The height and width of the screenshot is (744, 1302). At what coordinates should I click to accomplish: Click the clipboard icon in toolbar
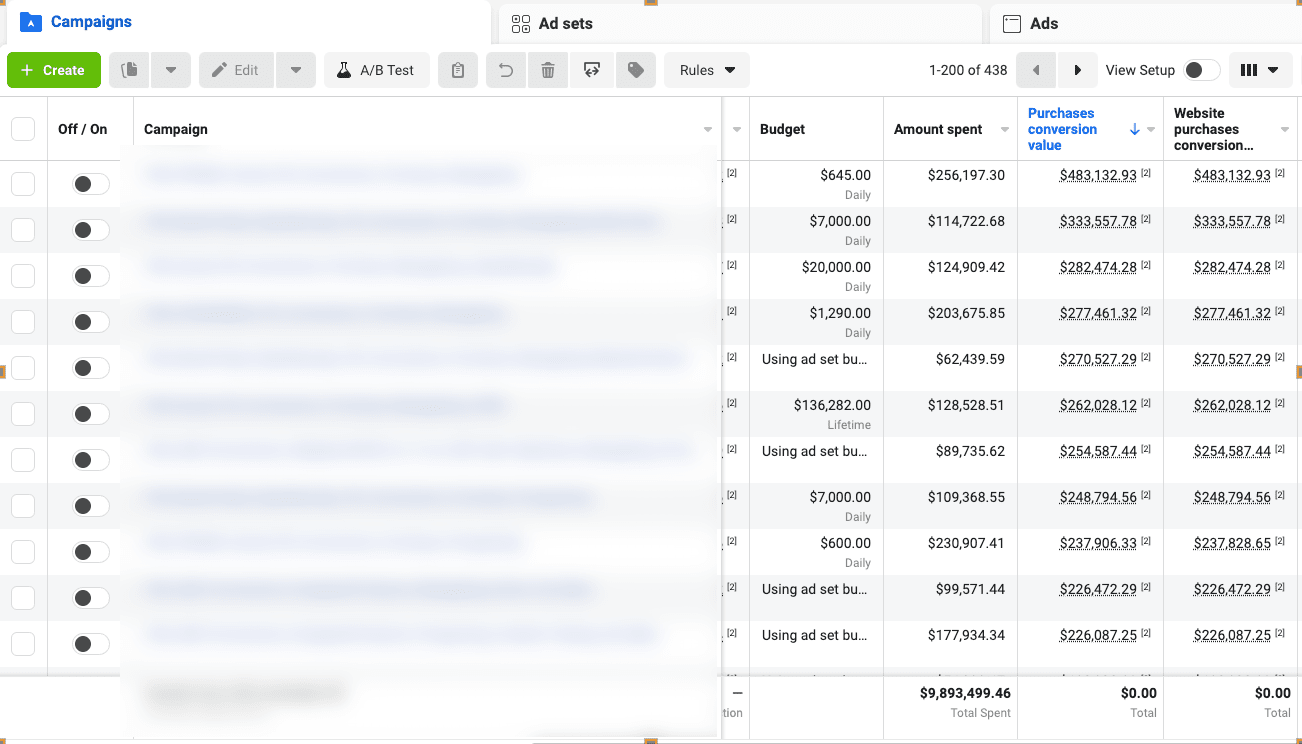pos(458,70)
